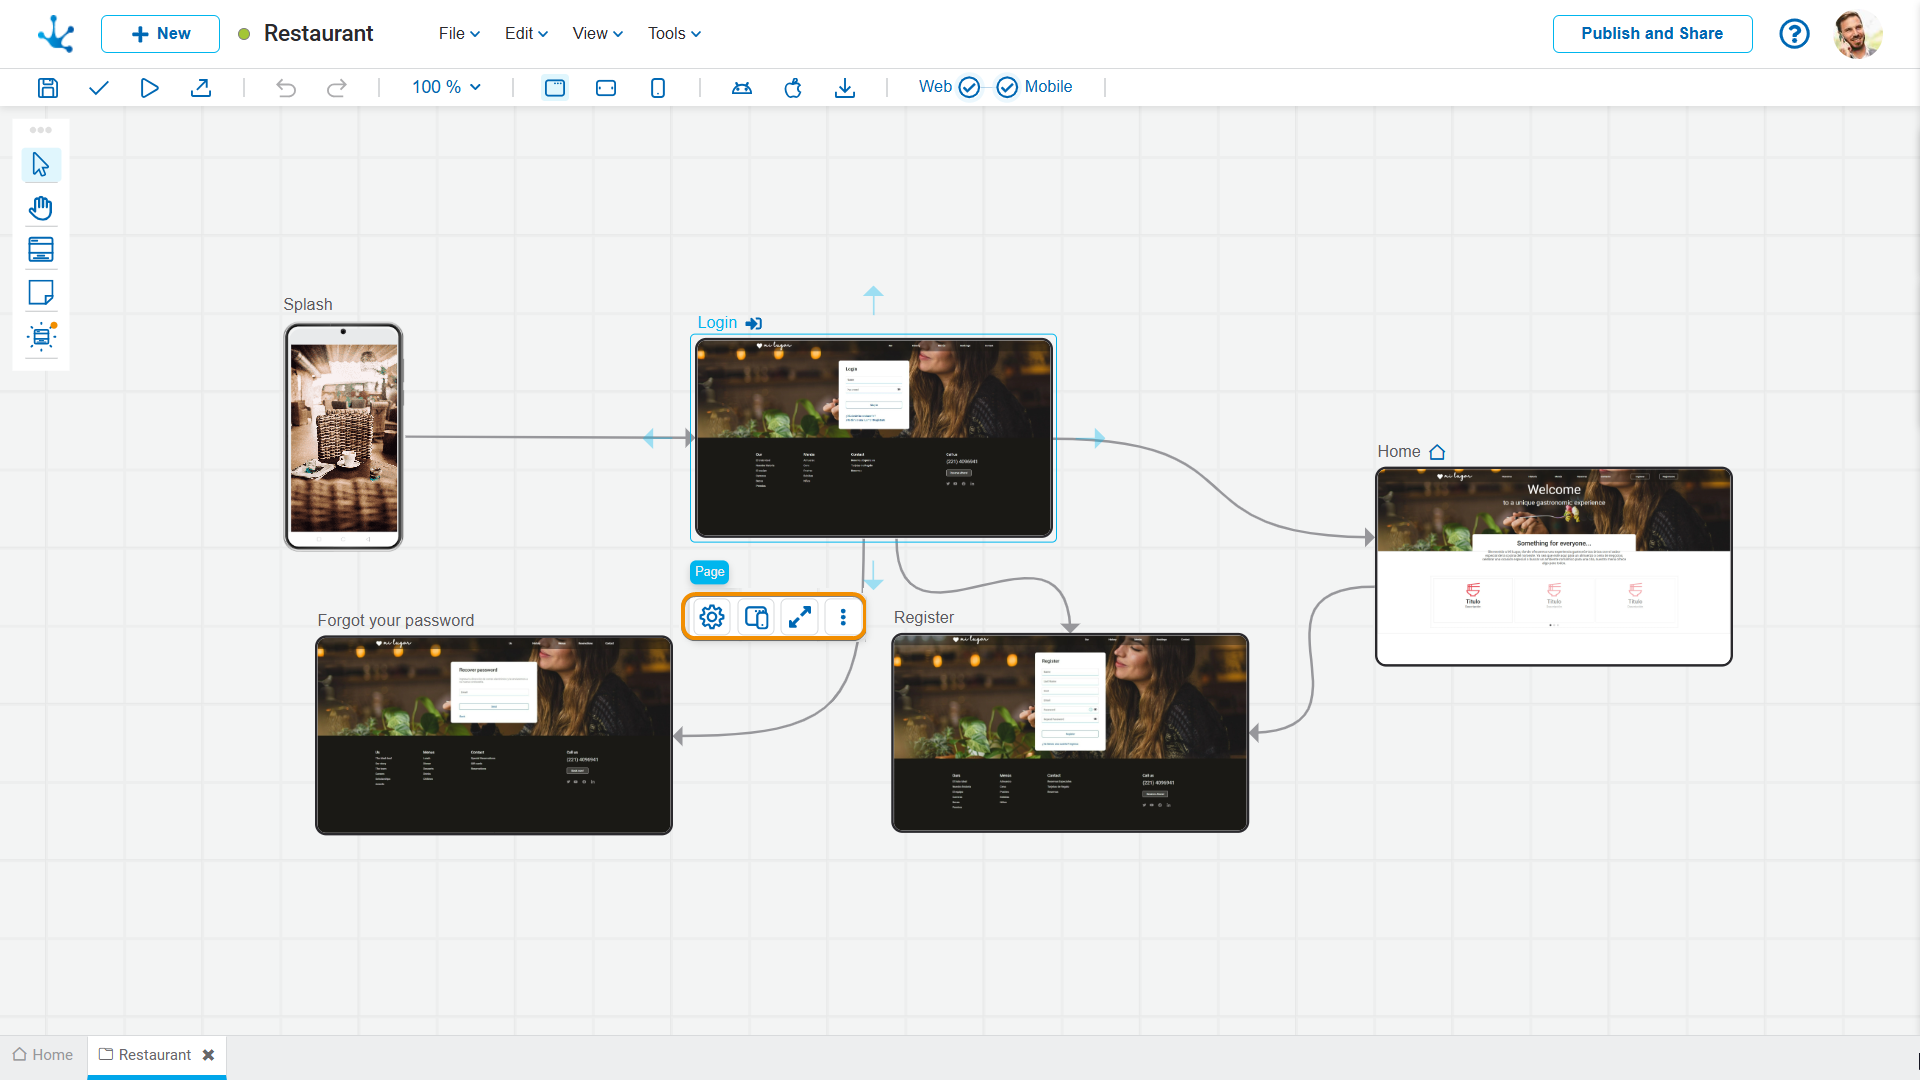Switch to desktop view mode
The height and width of the screenshot is (1080, 1920).
555,88
